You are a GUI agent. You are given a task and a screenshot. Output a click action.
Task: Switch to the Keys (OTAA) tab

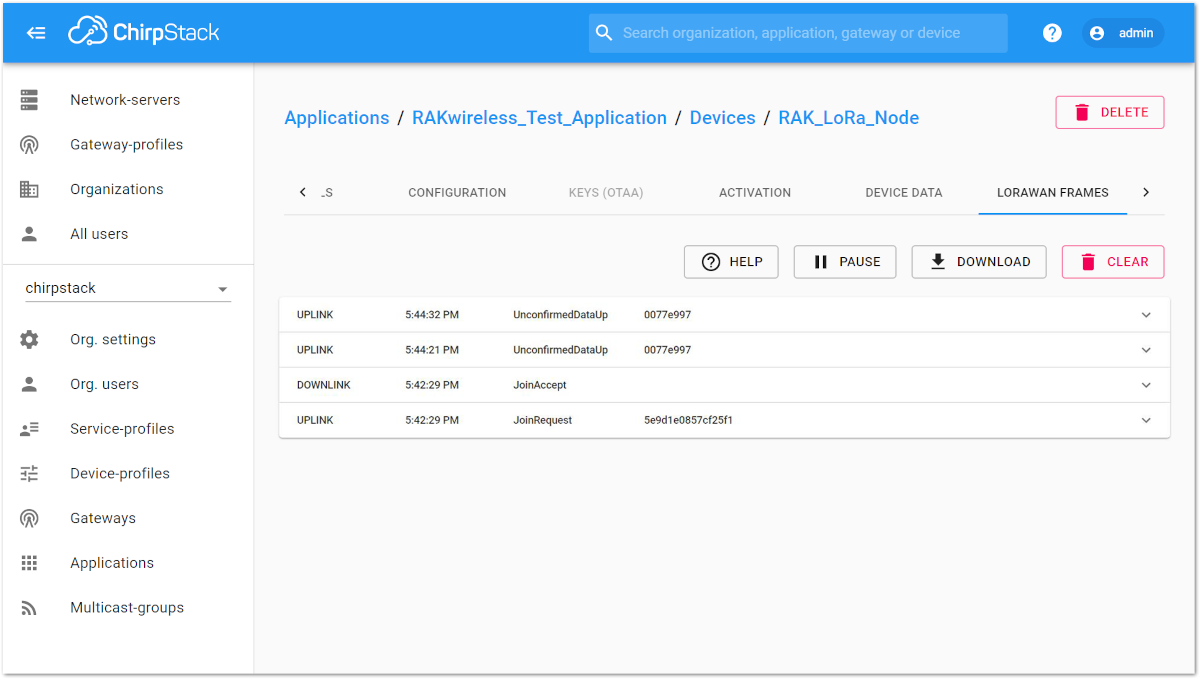click(606, 193)
